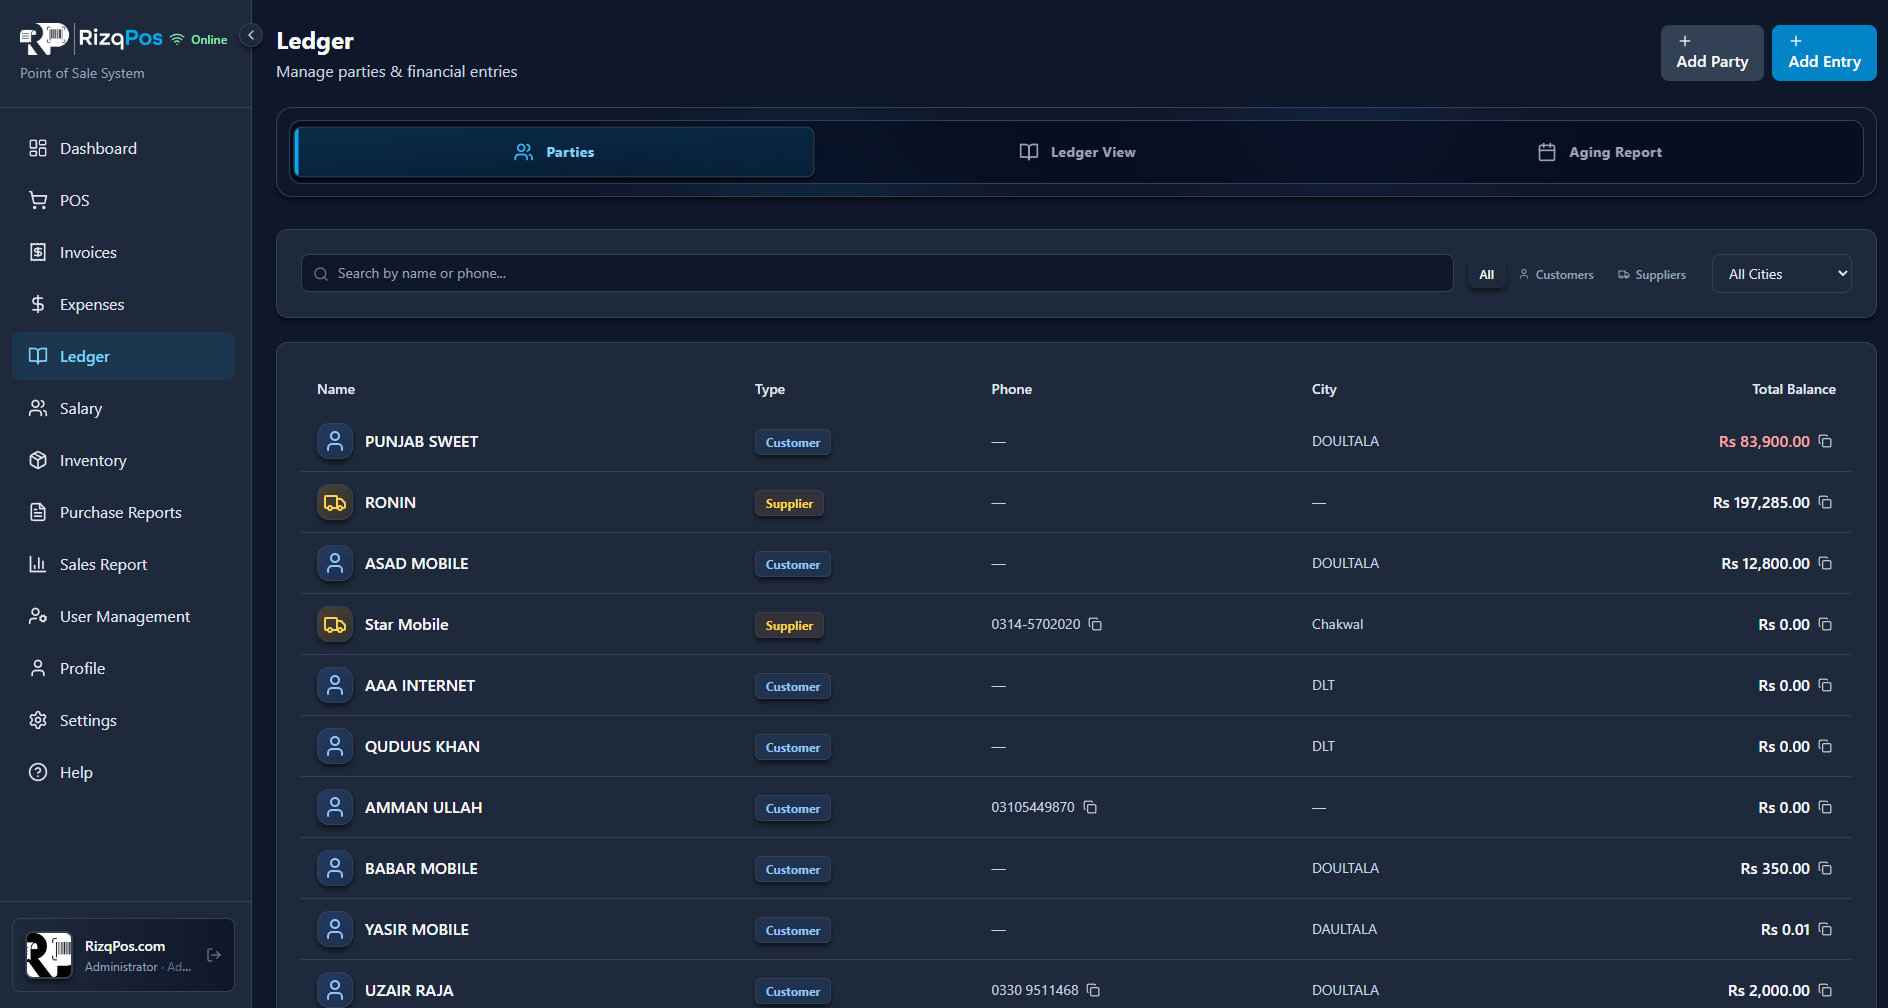Click the Chakwal city cell

[x=1337, y=624]
